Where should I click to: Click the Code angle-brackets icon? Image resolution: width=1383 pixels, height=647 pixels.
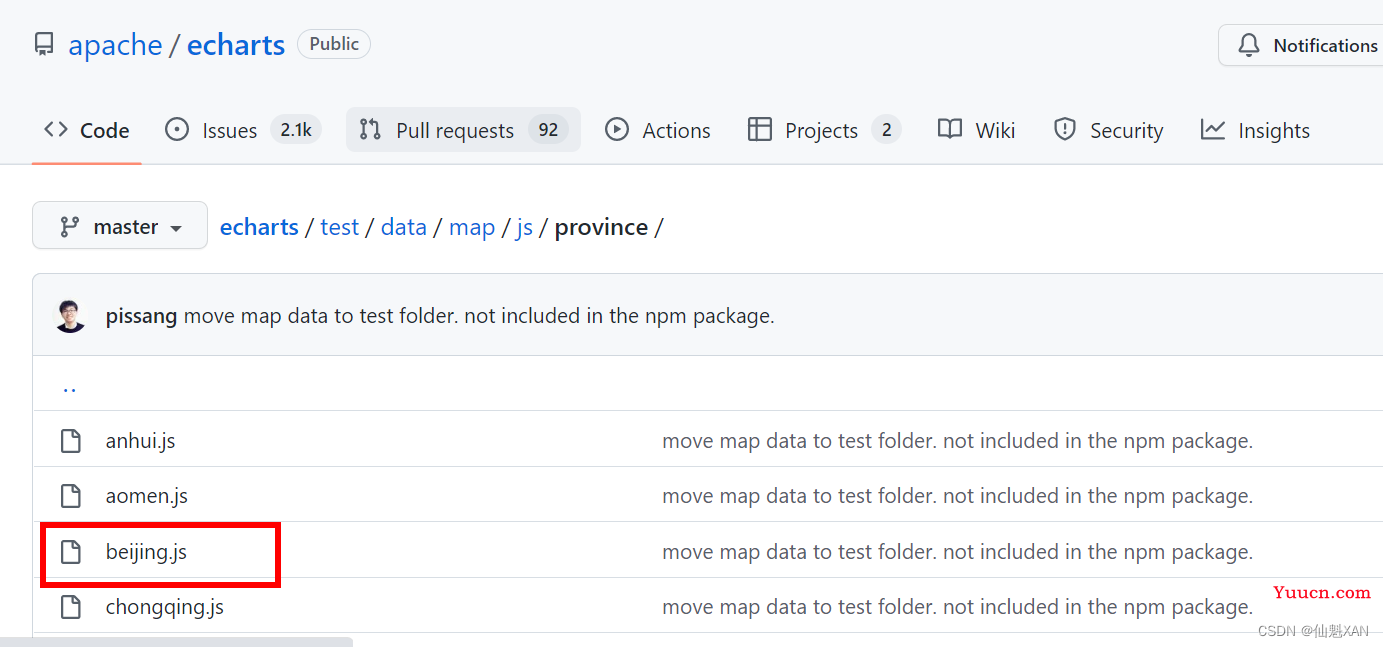click(56, 130)
